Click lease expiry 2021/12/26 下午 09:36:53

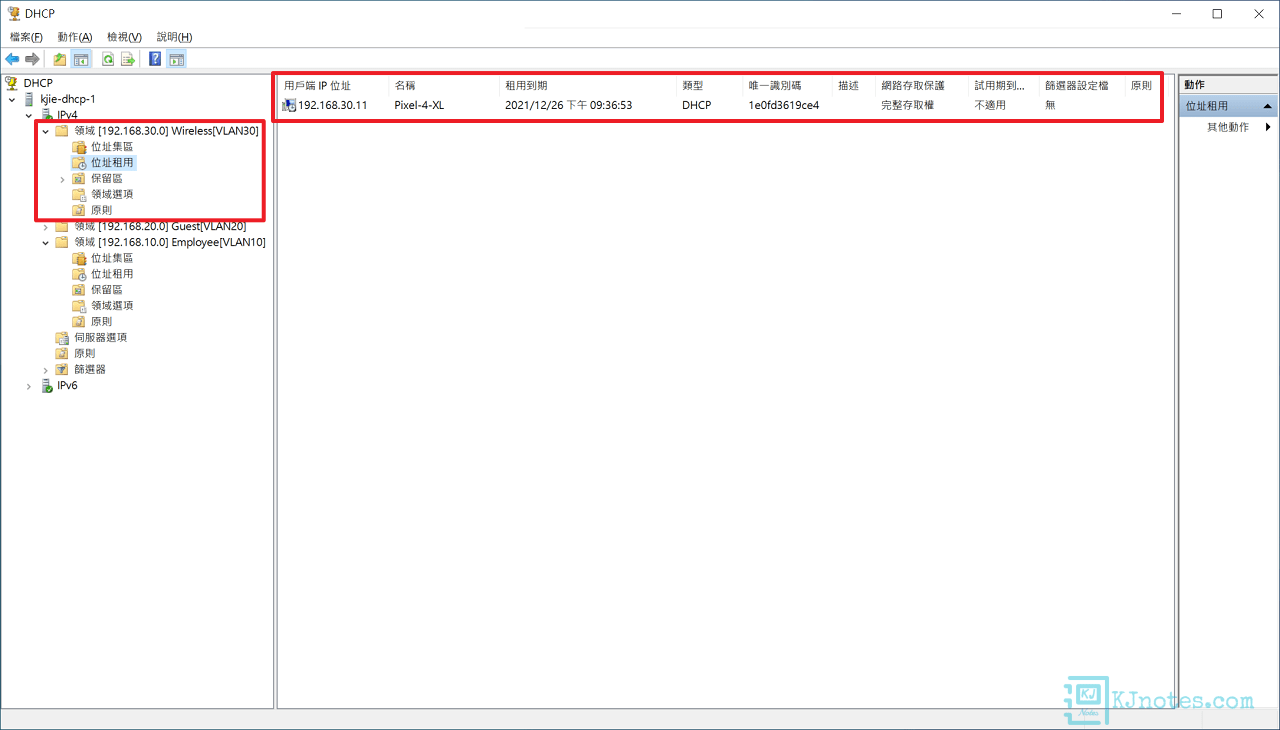(x=568, y=105)
